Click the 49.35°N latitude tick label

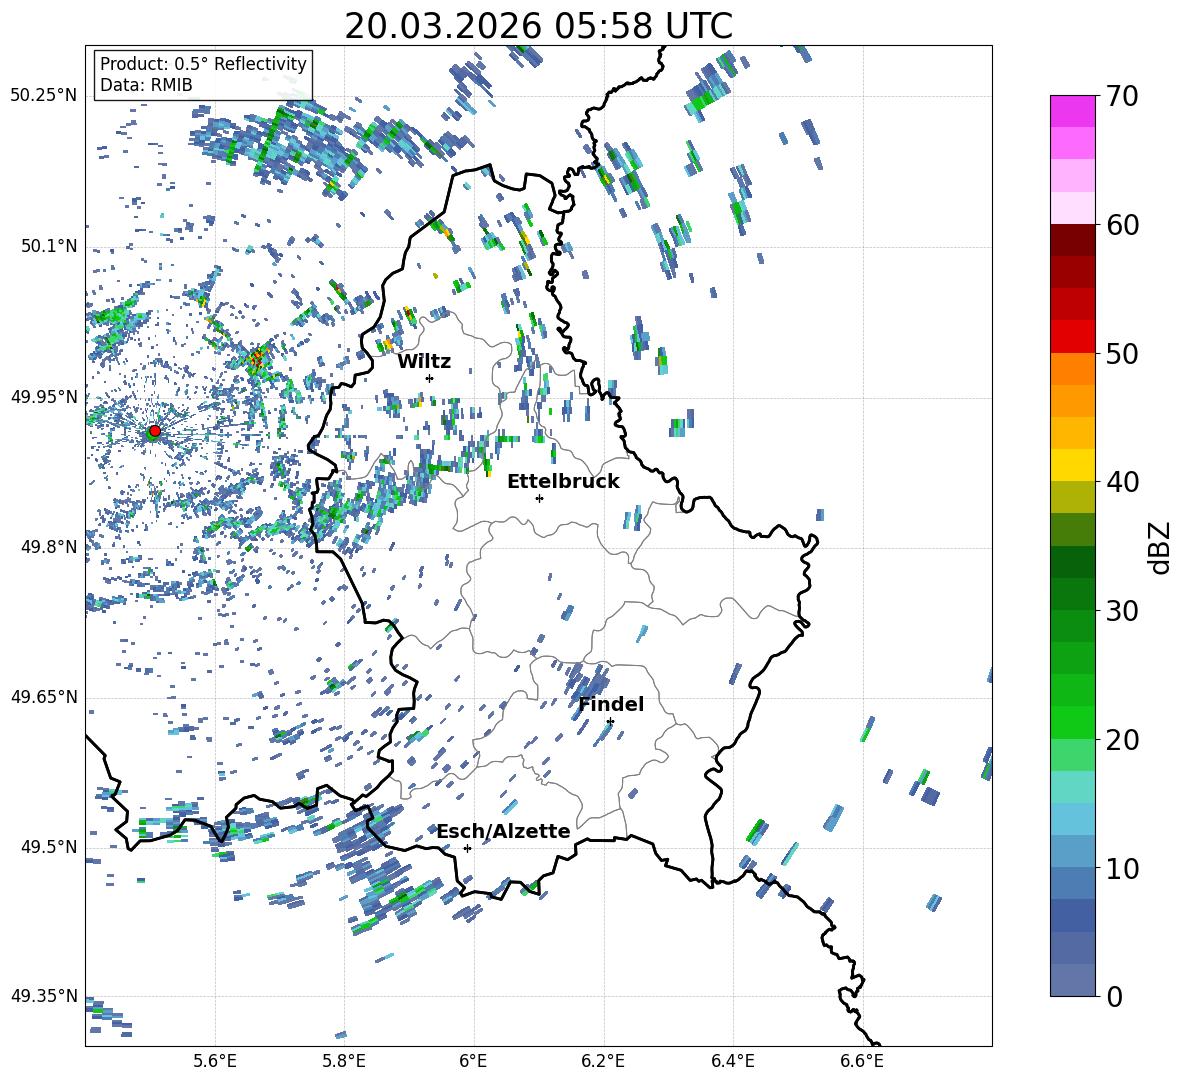point(44,996)
